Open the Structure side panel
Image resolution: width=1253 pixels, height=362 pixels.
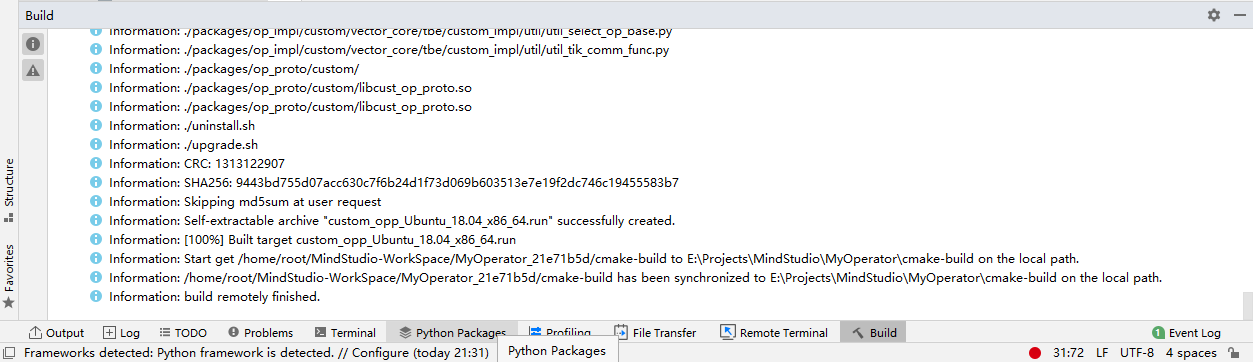coord(9,189)
